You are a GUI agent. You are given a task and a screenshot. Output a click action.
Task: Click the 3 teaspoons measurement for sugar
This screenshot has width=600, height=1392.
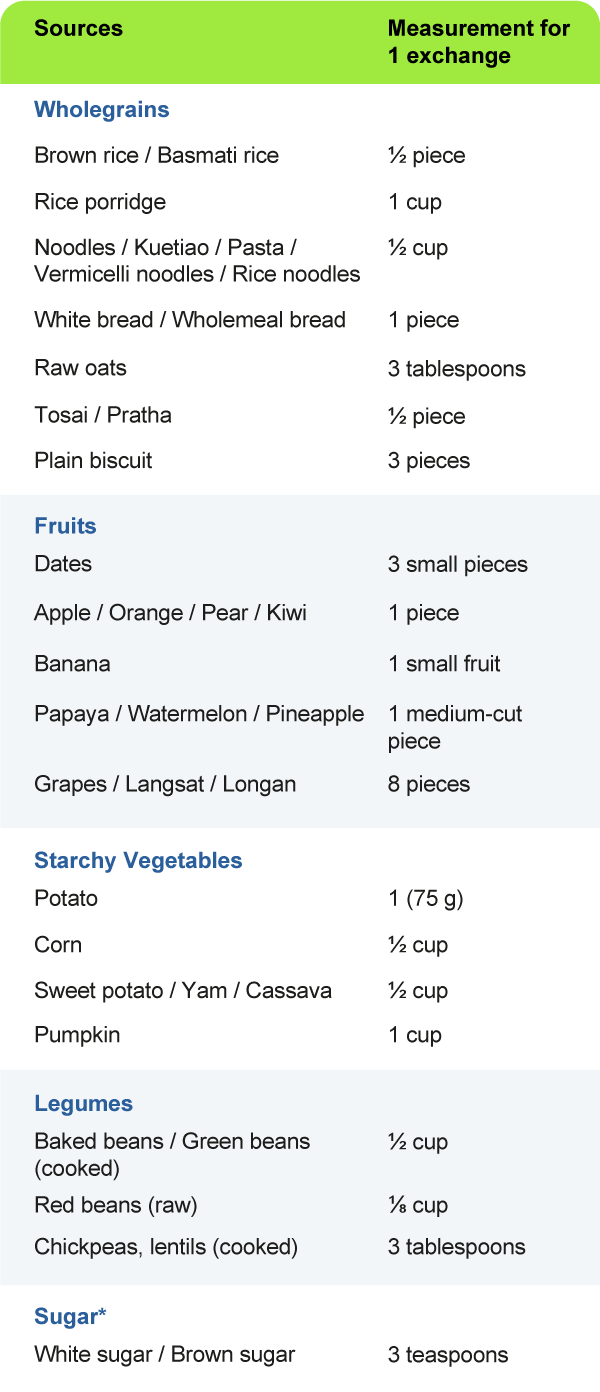click(448, 1356)
